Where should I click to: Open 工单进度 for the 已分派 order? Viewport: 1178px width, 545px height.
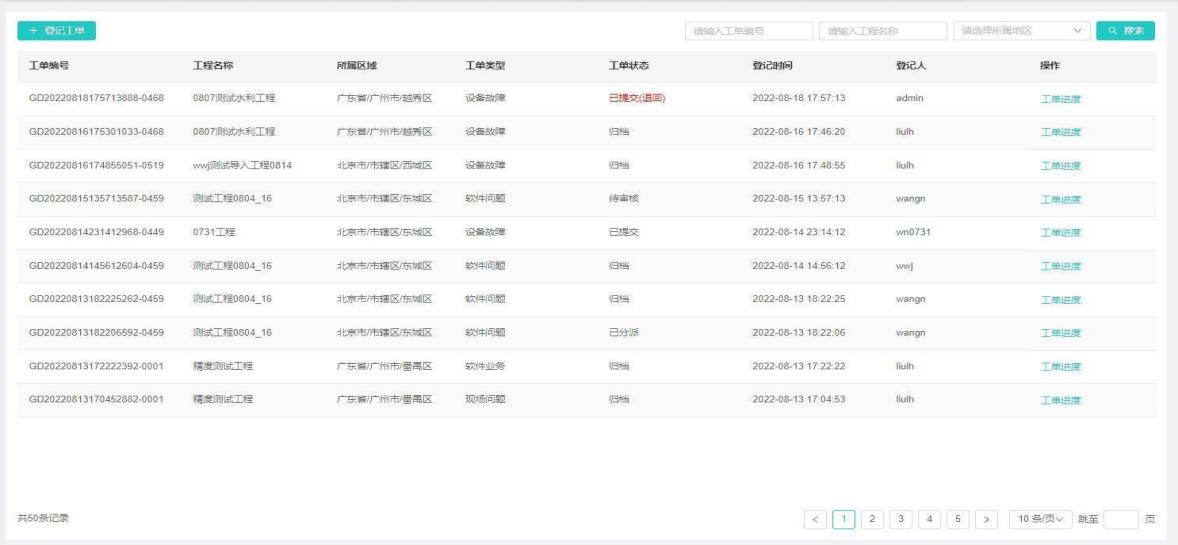(1061, 333)
